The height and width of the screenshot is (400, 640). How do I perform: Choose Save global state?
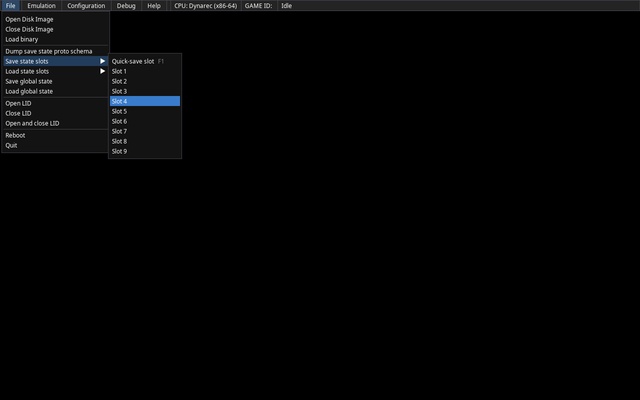coord(55,81)
